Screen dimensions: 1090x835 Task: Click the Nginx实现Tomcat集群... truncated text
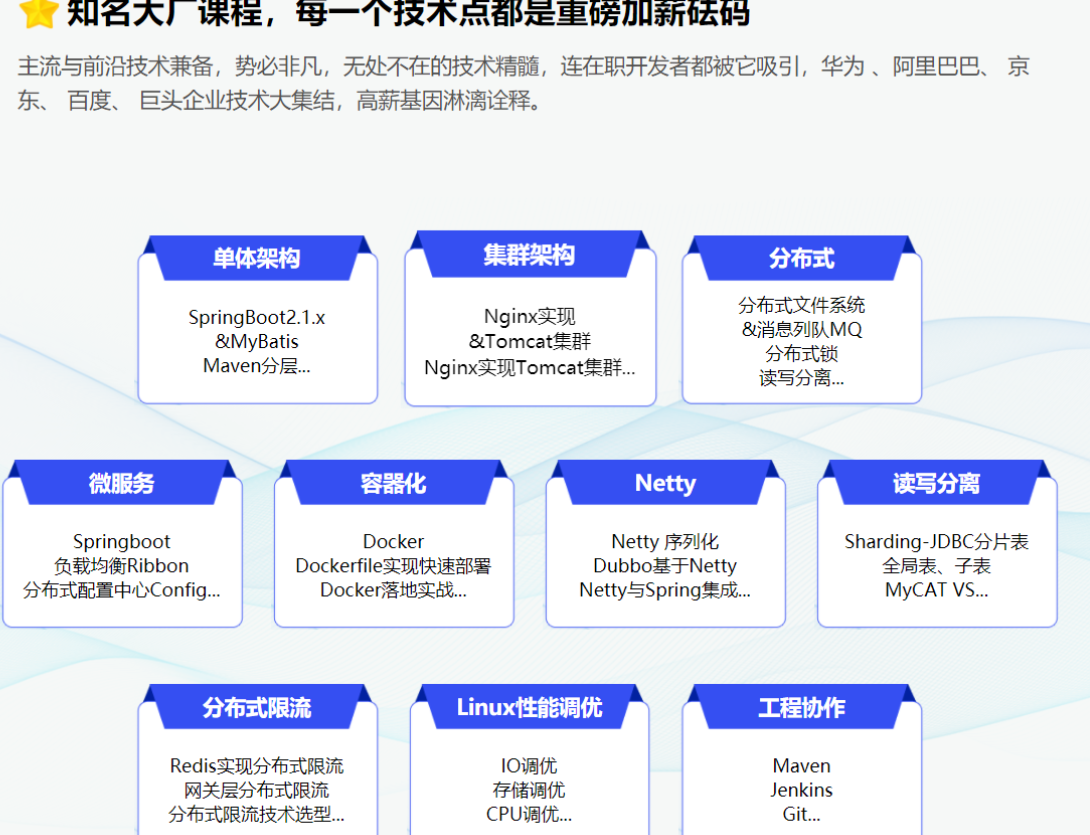(530, 367)
